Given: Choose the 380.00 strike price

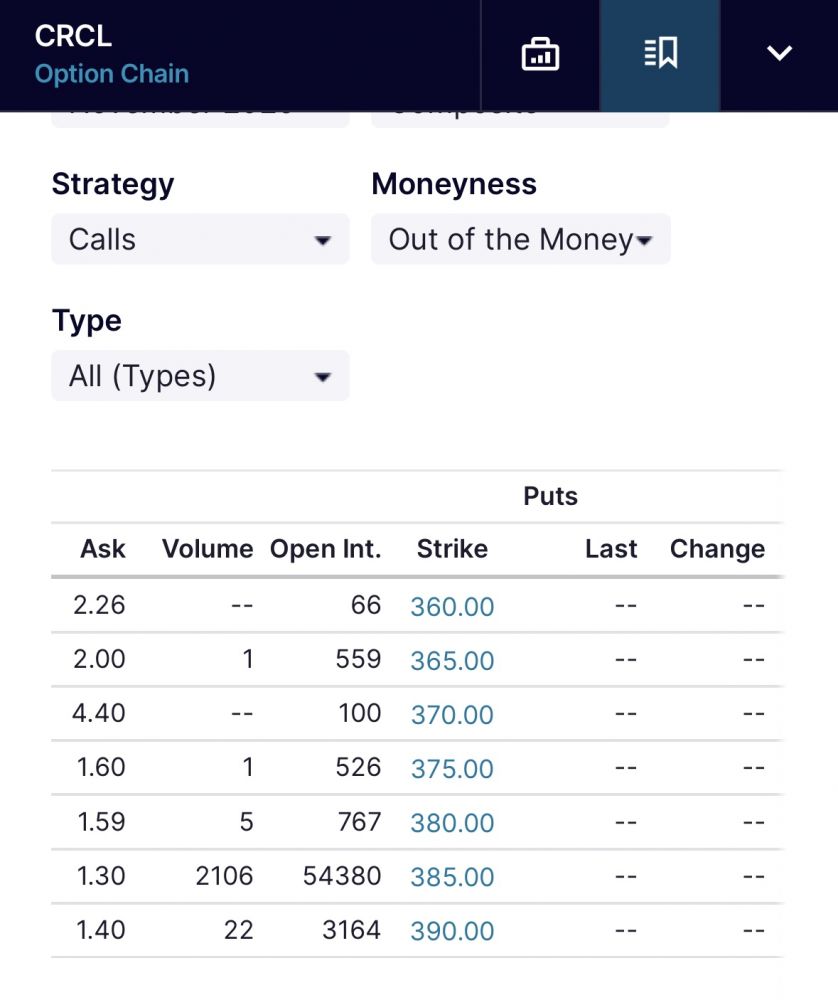Looking at the screenshot, I should pos(452,823).
